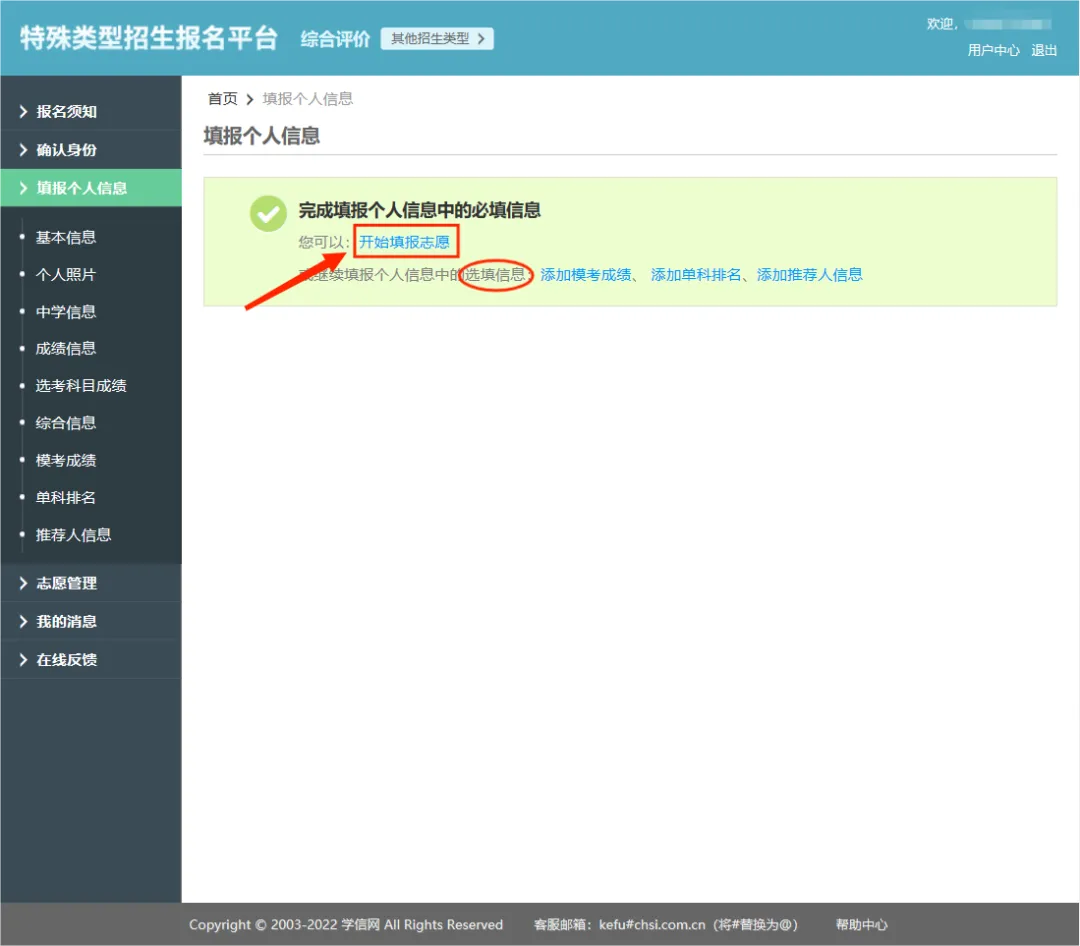The image size is (1080, 946).
Task: Expand the 报名须知 sidebar section
Action: coord(66,112)
